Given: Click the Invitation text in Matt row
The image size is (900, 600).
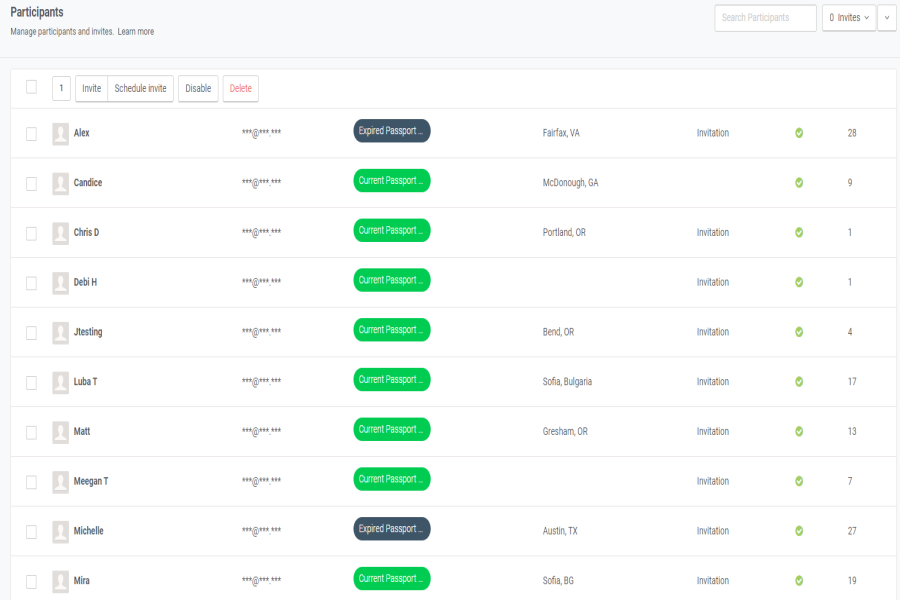Looking at the screenshot, I should (713, 432).
